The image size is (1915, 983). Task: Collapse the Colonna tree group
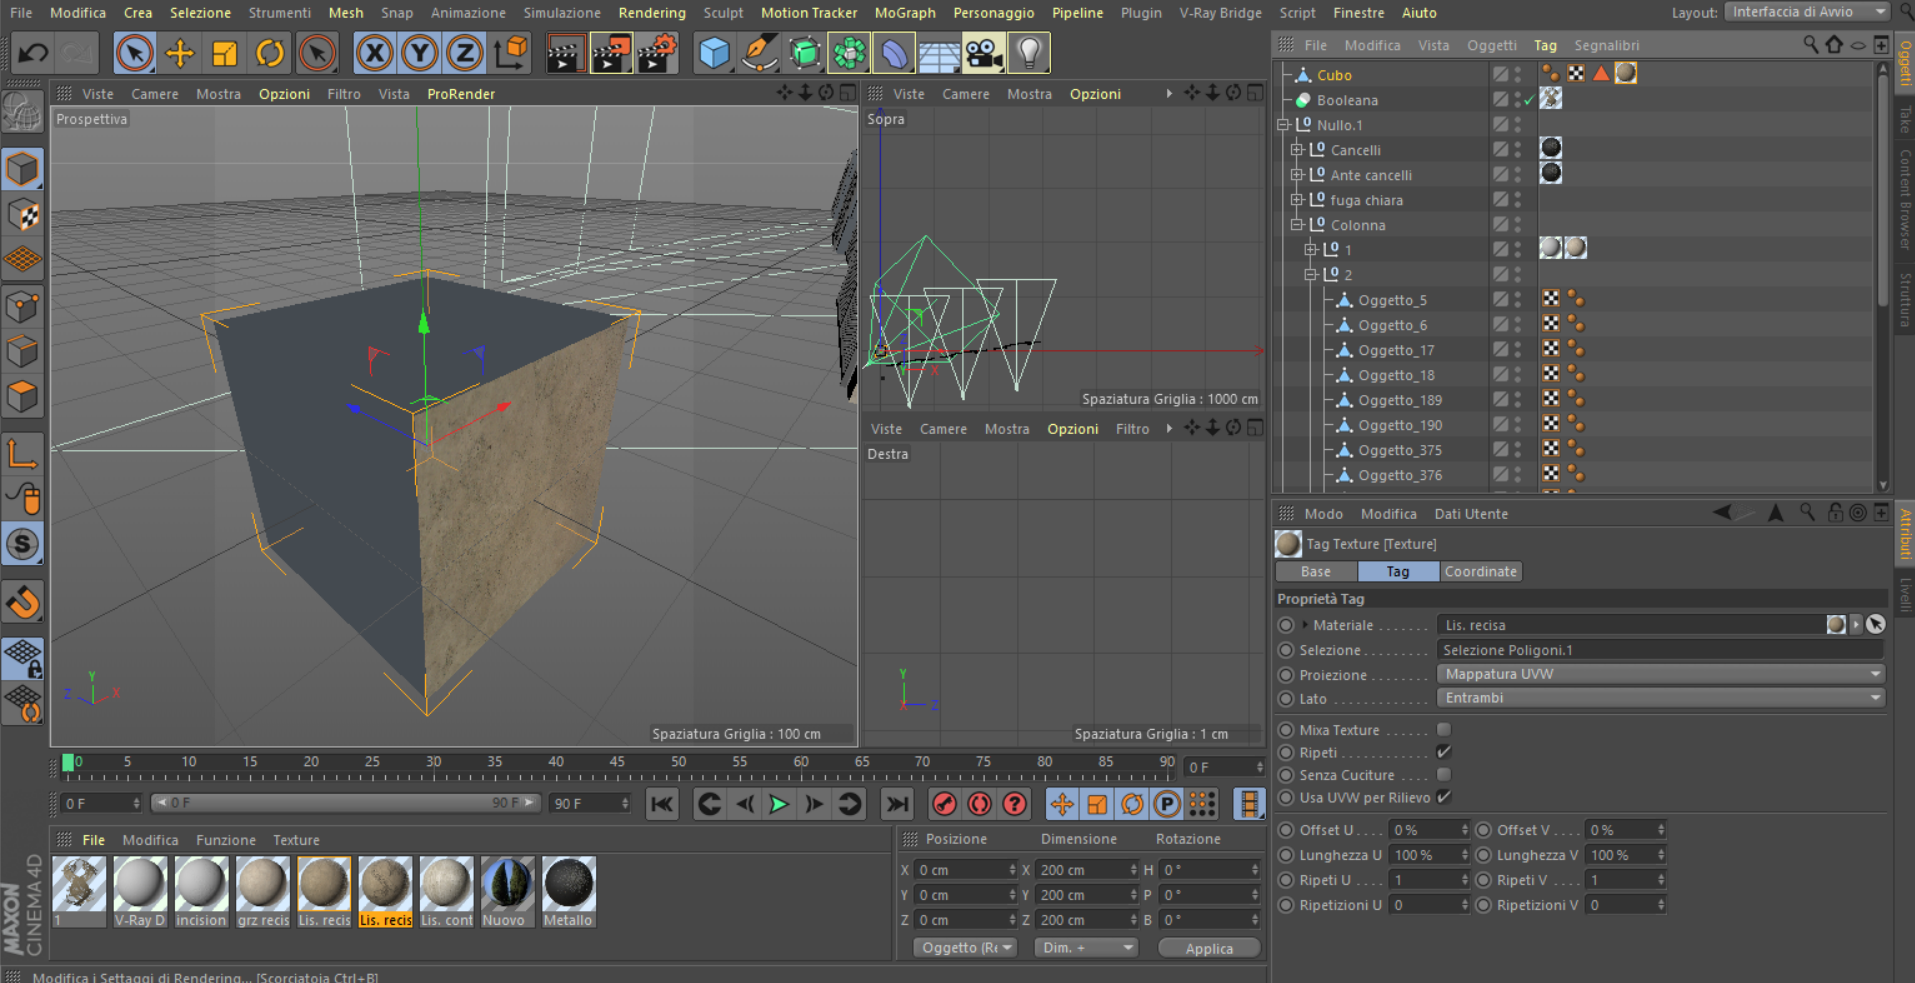[x=1297, y=225]
